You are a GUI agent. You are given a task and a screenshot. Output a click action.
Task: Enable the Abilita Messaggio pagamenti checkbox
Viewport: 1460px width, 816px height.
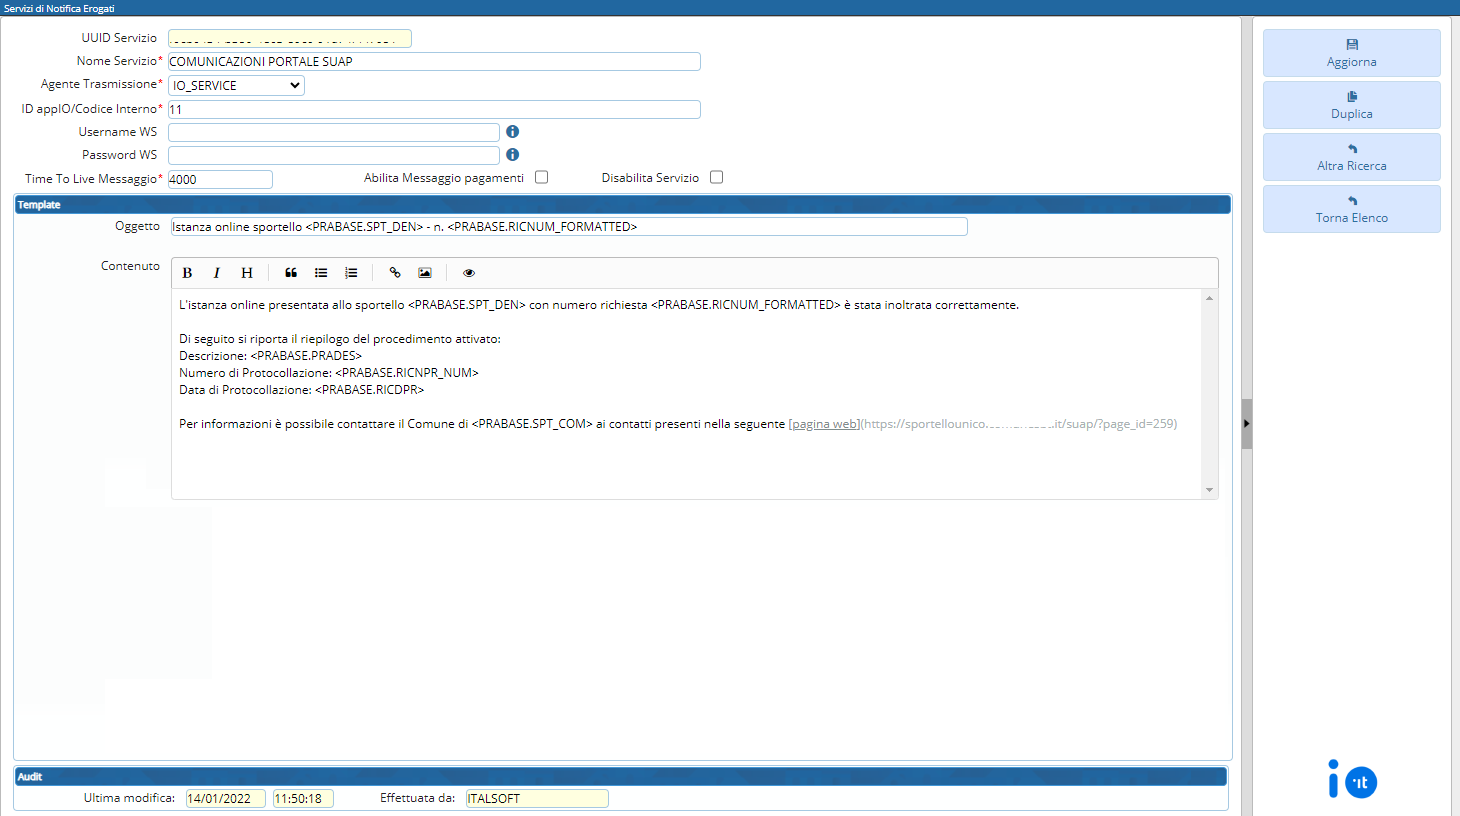click(542, 177)
